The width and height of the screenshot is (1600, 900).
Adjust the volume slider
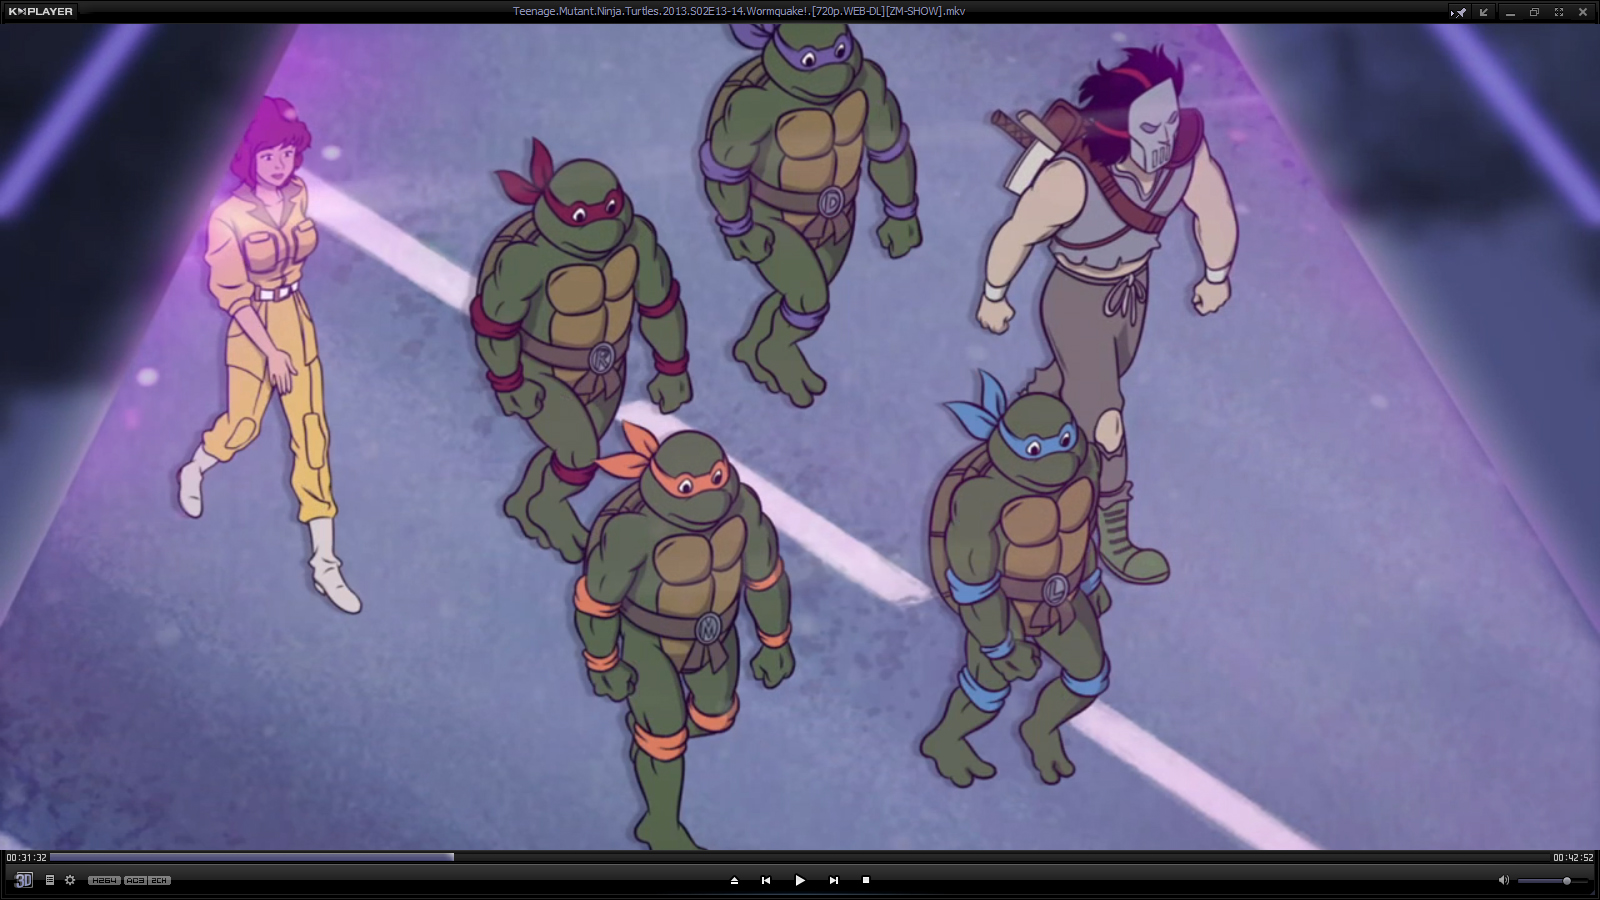click(x=1552, y=881)
